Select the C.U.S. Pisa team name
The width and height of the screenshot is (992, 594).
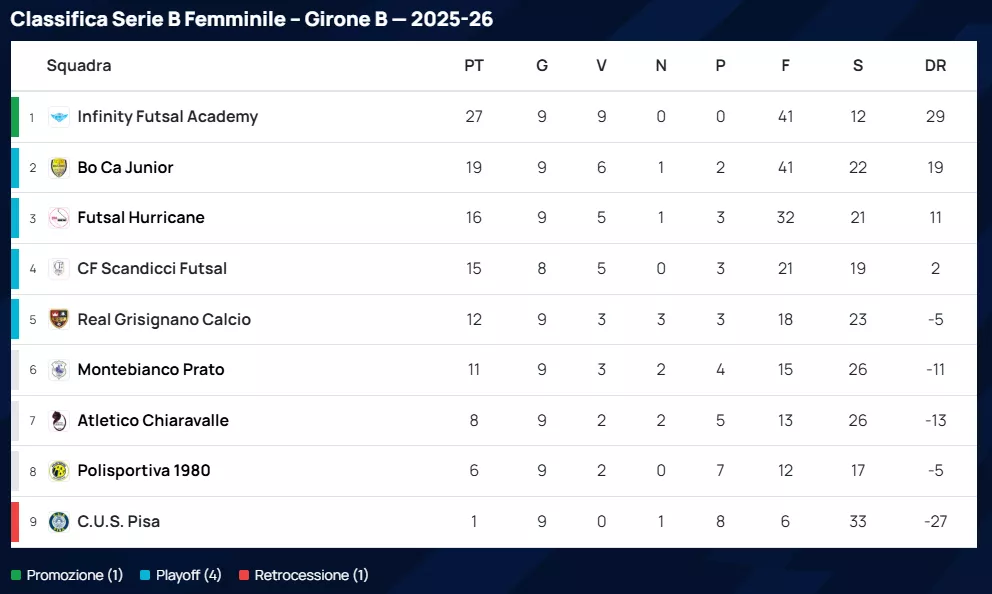(x=118, y=522)
